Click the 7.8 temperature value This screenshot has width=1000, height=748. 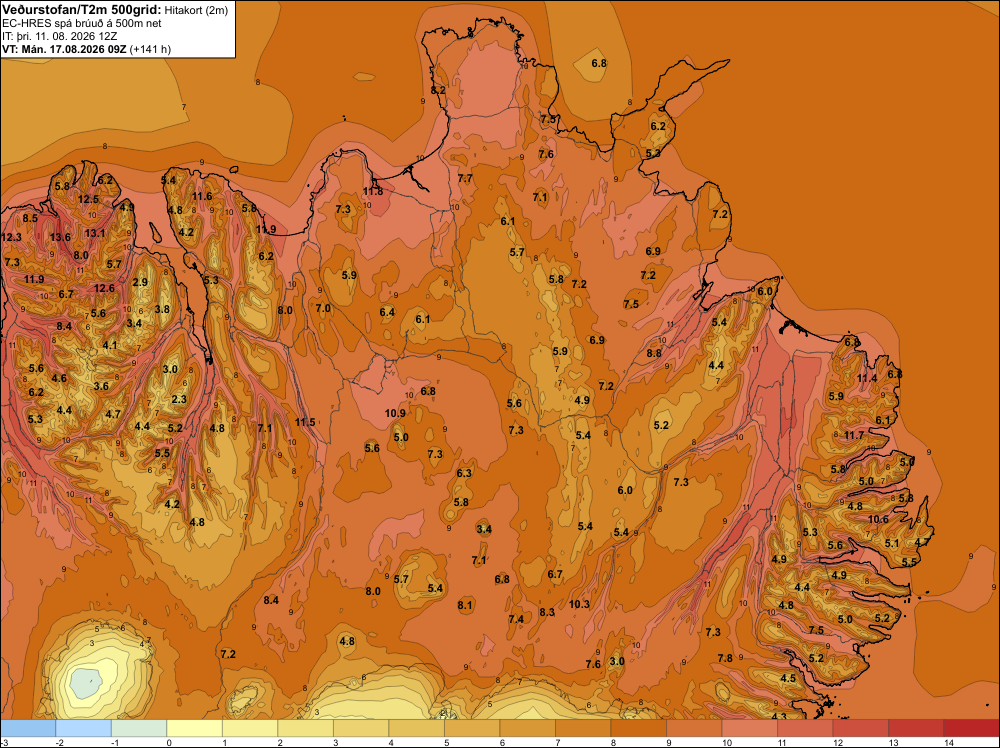pyautogui.click(x=725, y=659)
